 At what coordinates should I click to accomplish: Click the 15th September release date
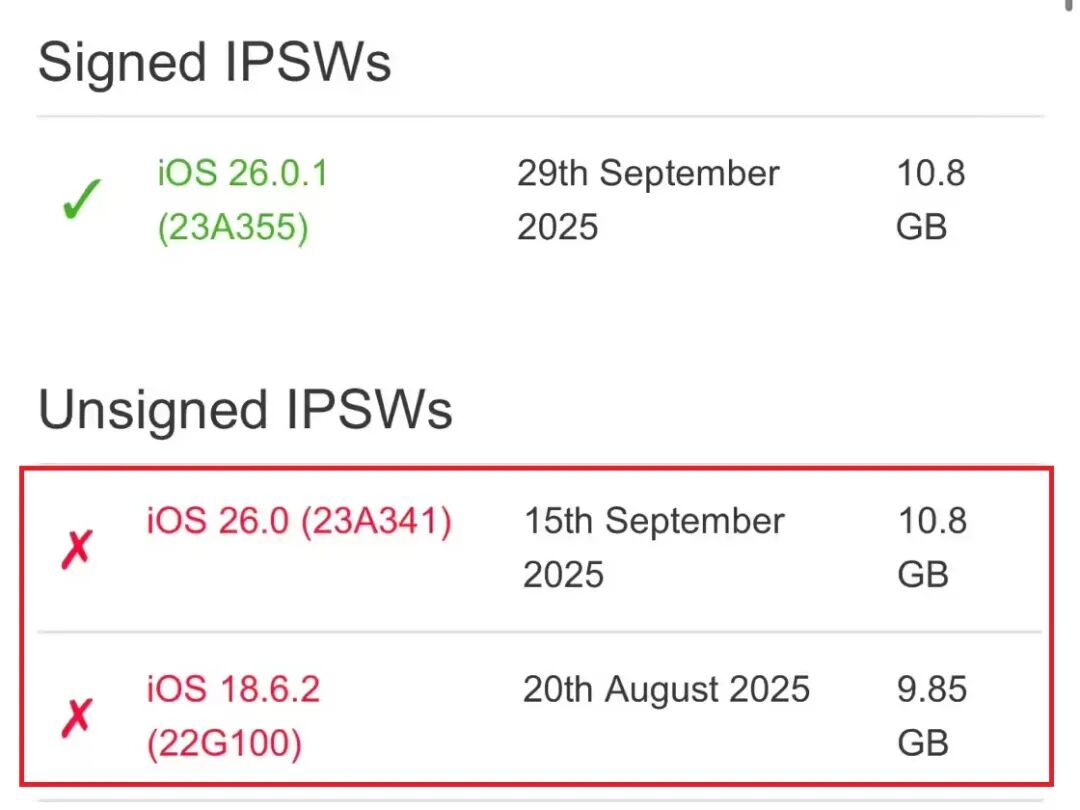(x=654, y=521)
